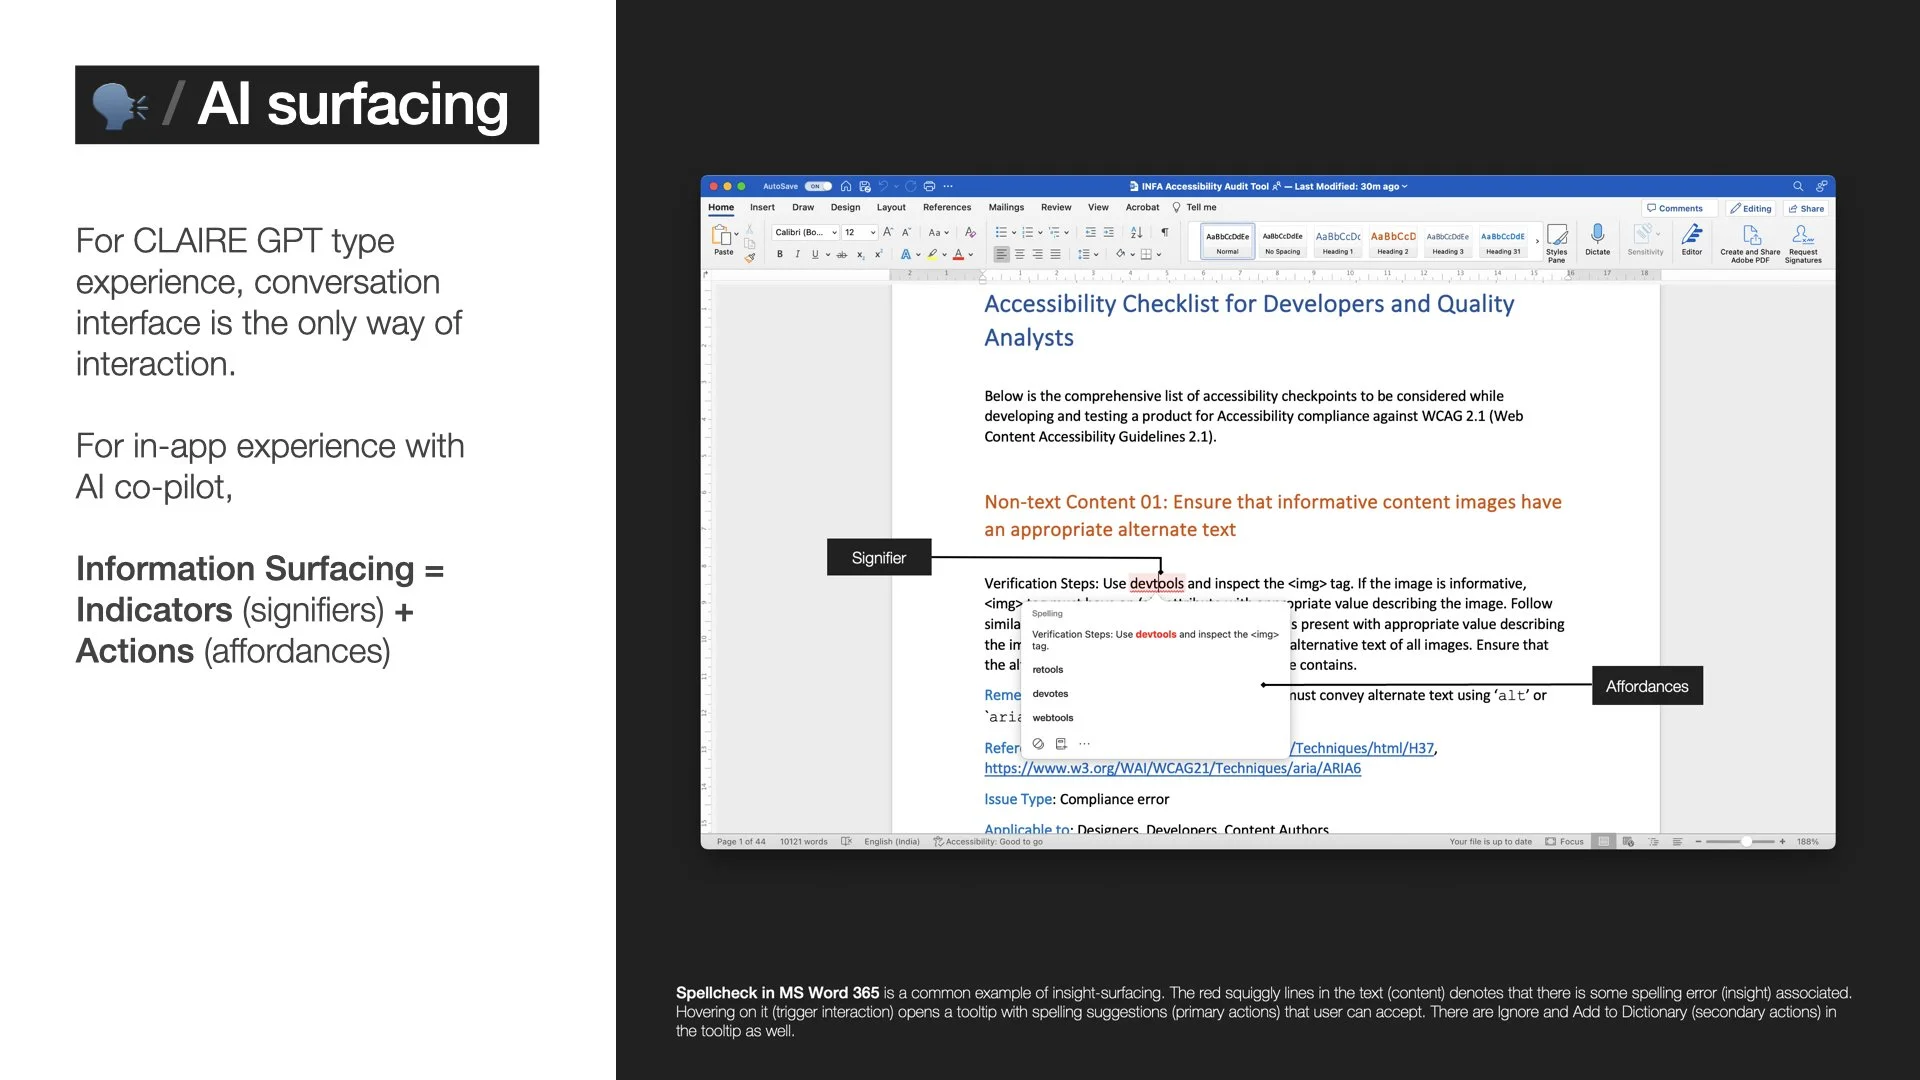This screenshot has height=1080, width=1920.
Task: Click Request Signatures icon
Action: click(x=1802, y=236)
